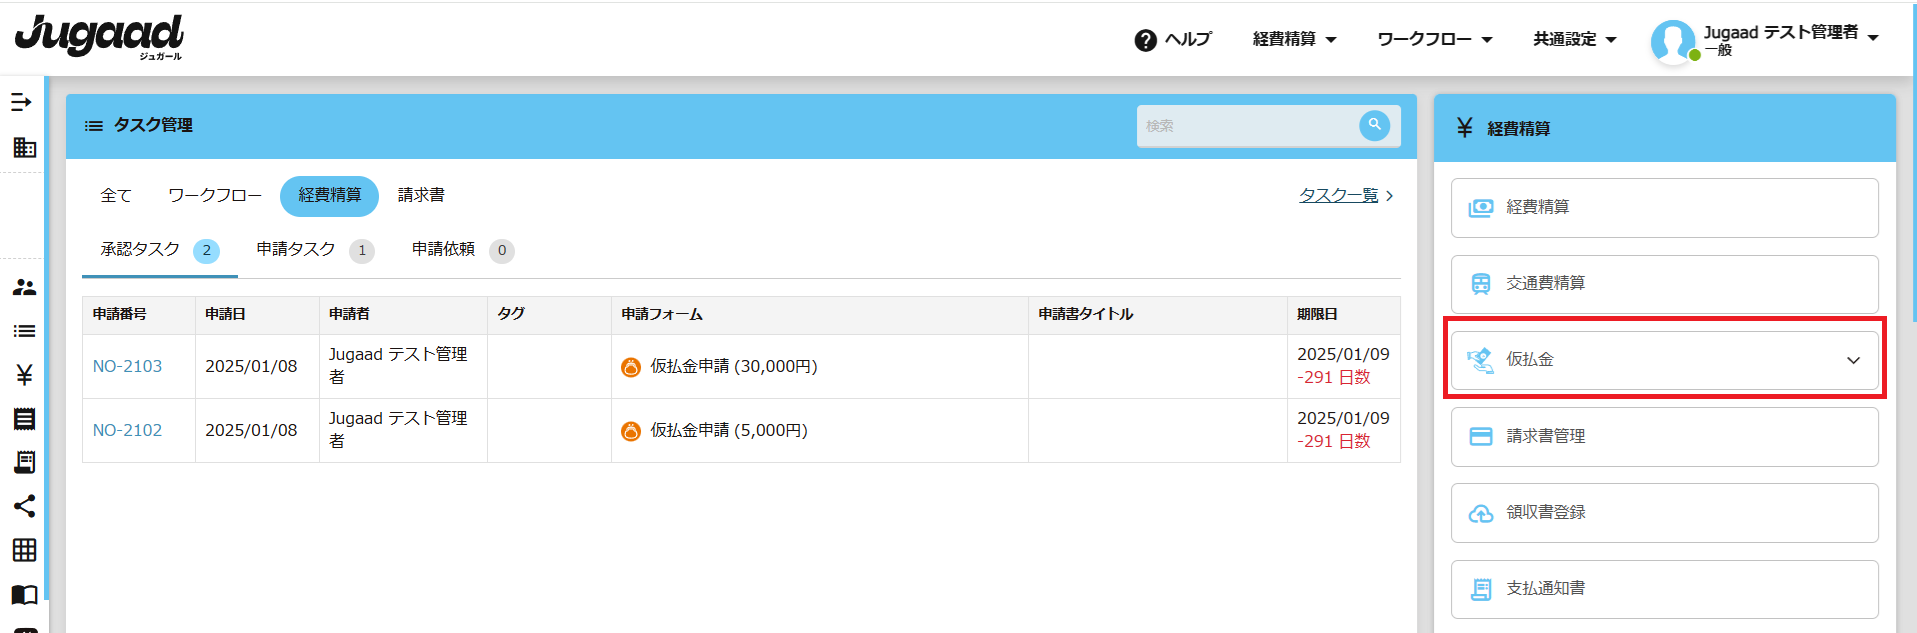1917x633 pixels.
Task: Expand the 仮払金 dropdown chevron
Action: click(1853, 360)
